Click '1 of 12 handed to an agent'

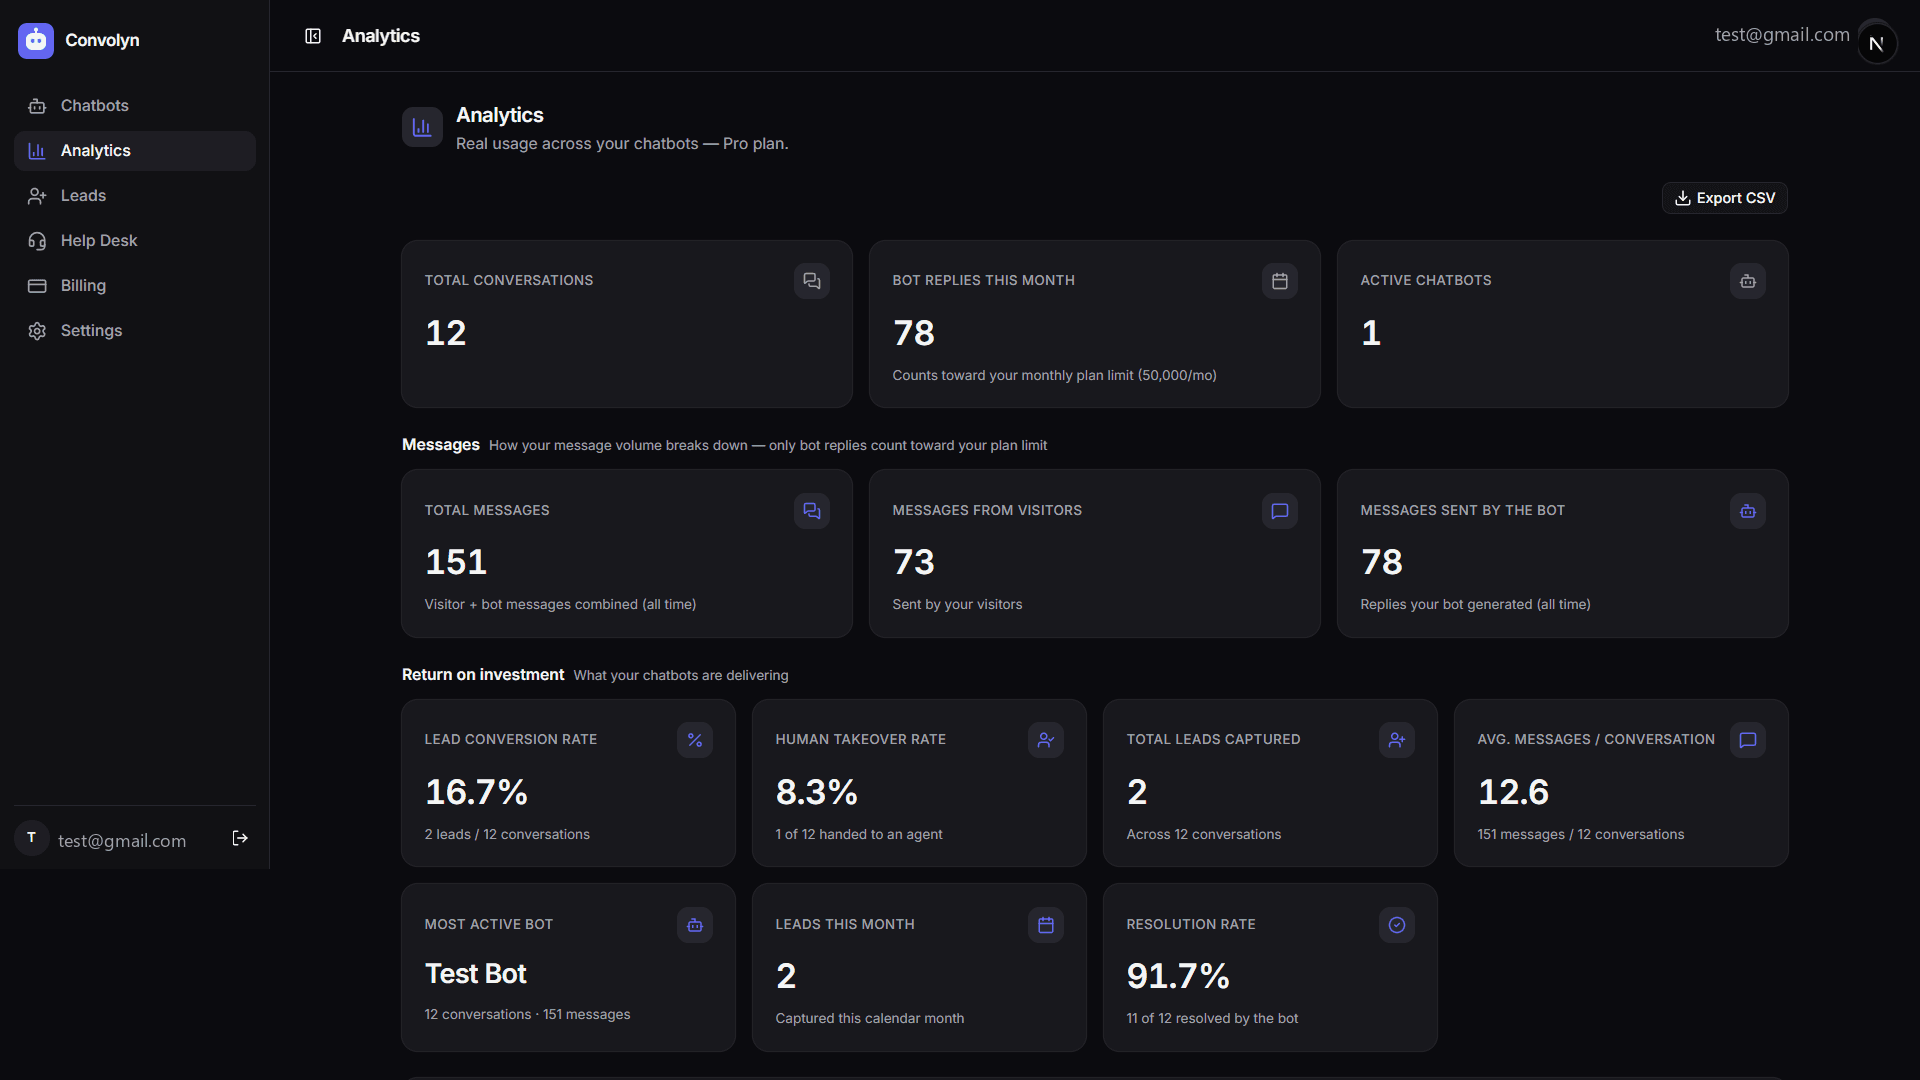tap(859, 835)
